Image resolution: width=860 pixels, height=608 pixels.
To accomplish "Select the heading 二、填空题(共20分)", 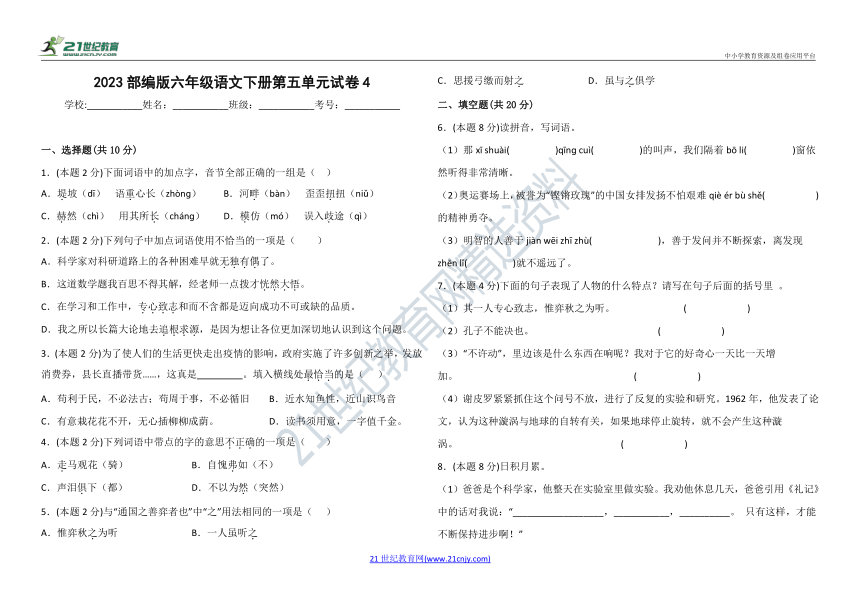I will coord(485,105).
